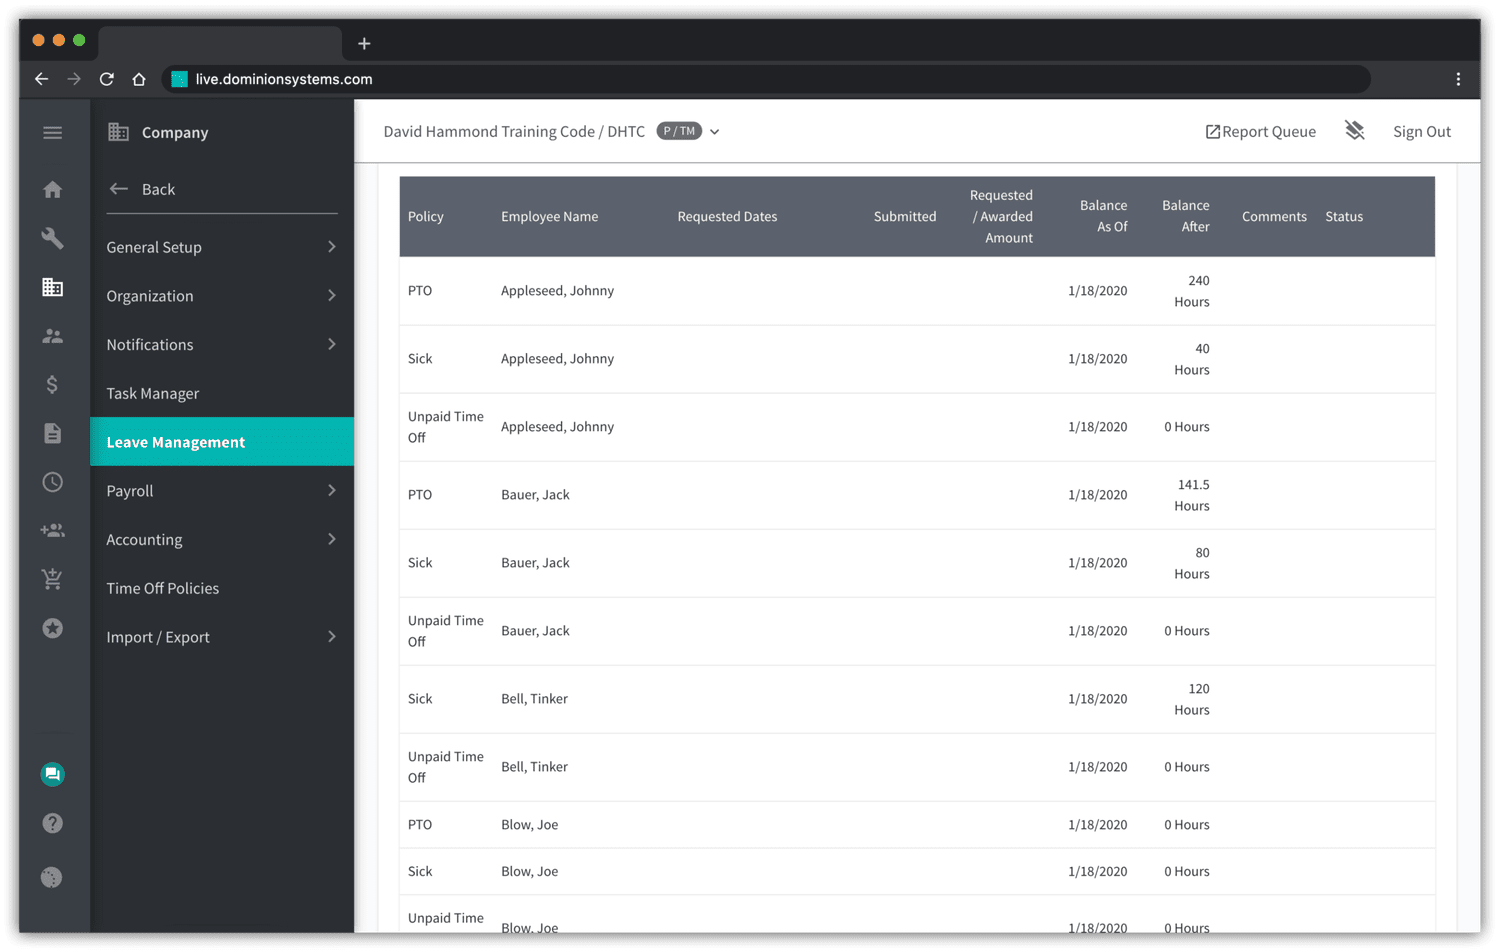Open the star favorites sidebar icon

(x=53, y=628)
